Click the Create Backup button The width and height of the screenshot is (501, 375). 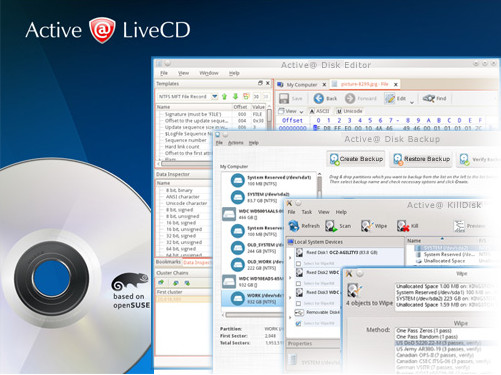[356, 159]
